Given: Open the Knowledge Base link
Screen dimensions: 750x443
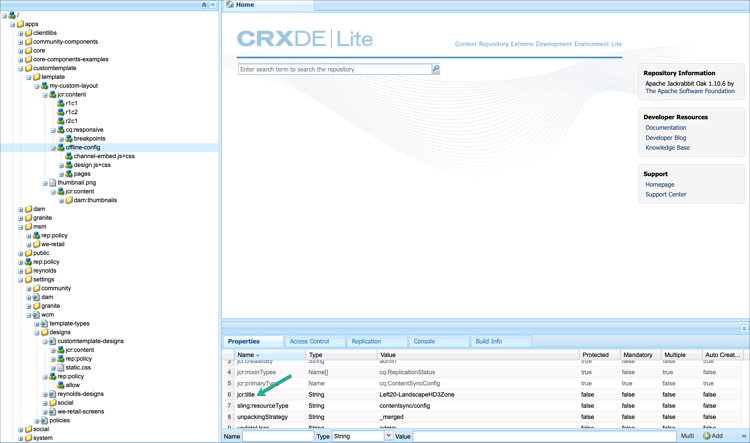Looking at the screenshot, I should click(667, 148).
